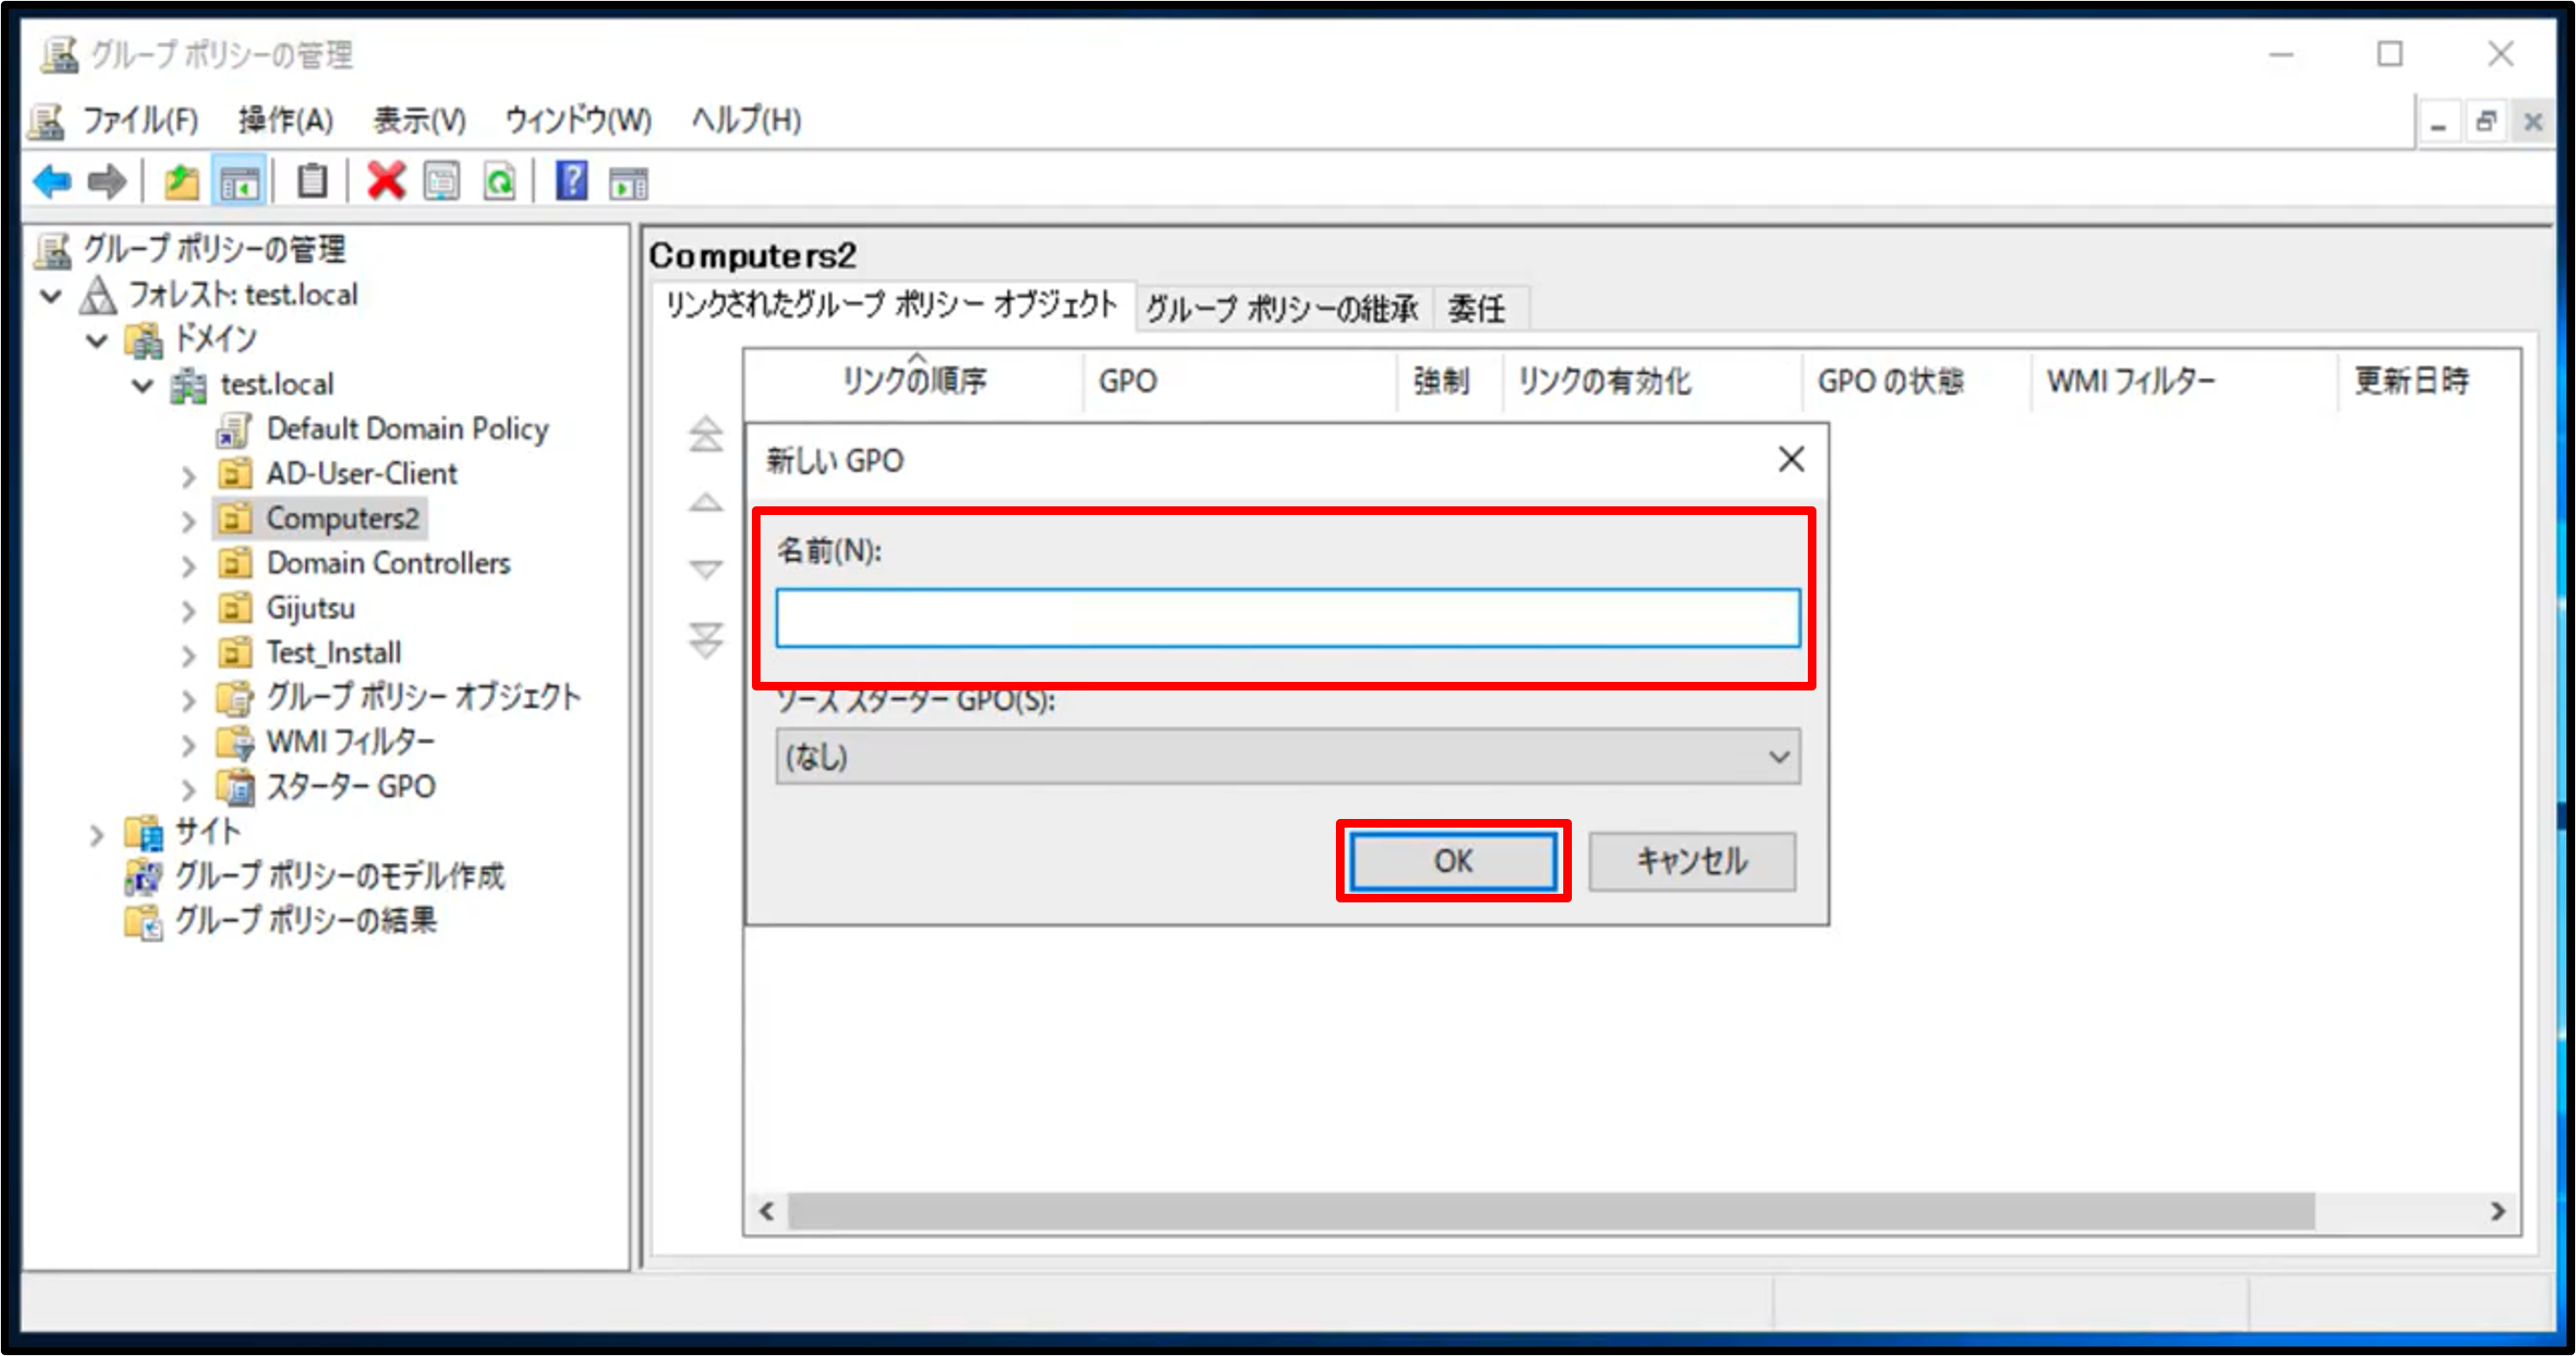Click the グループ ポリシーの結果 icon

144,922
